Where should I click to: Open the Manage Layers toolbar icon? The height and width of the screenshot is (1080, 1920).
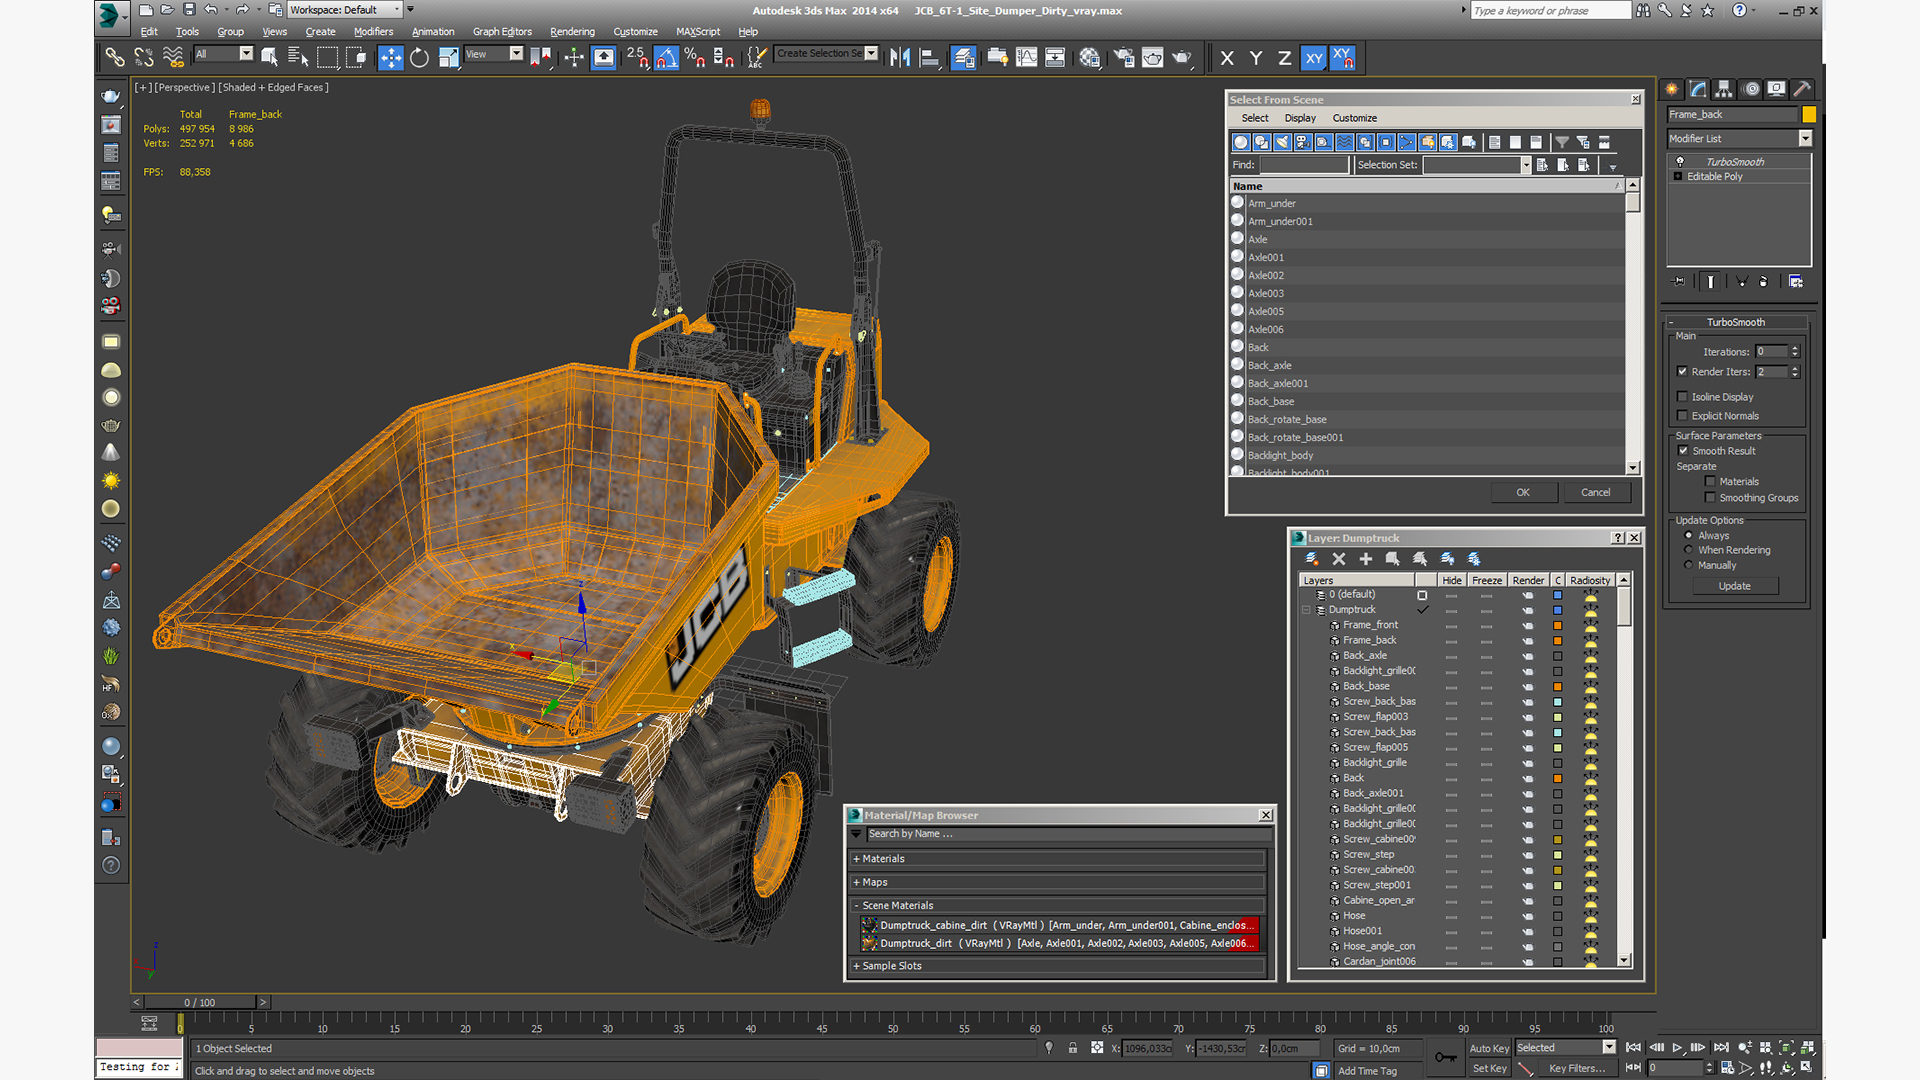pos(964,58)
